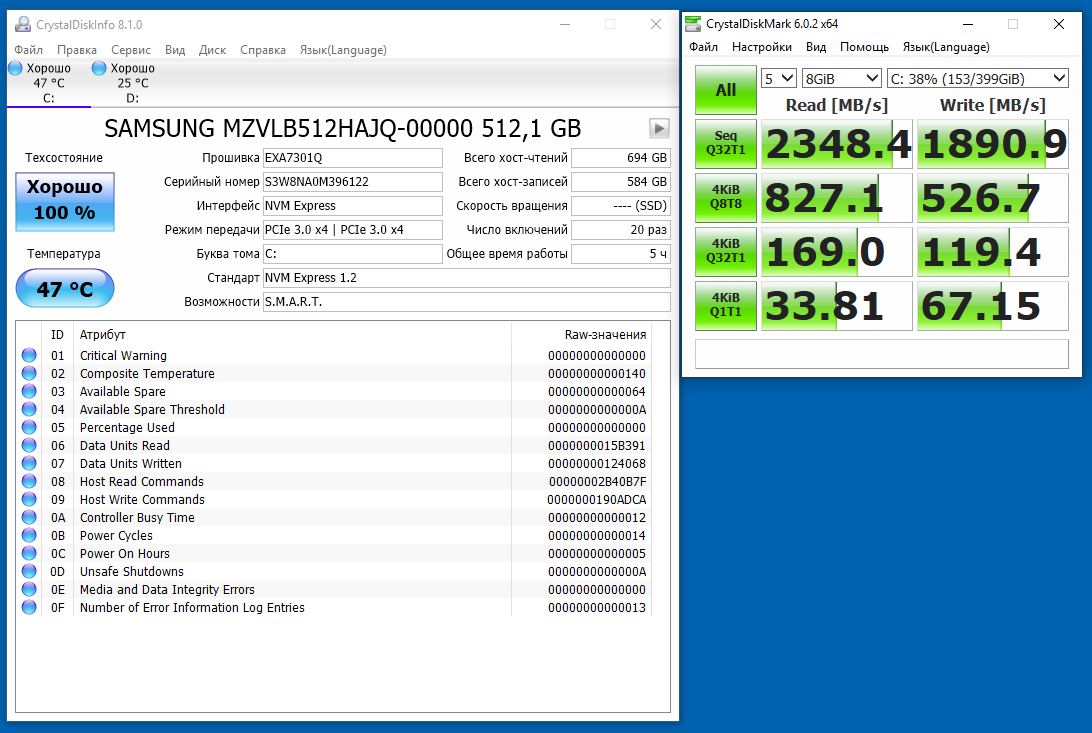1092x733 pixels.
Task: Click the total host writes field 584 GB
Action: coord(621,182)
